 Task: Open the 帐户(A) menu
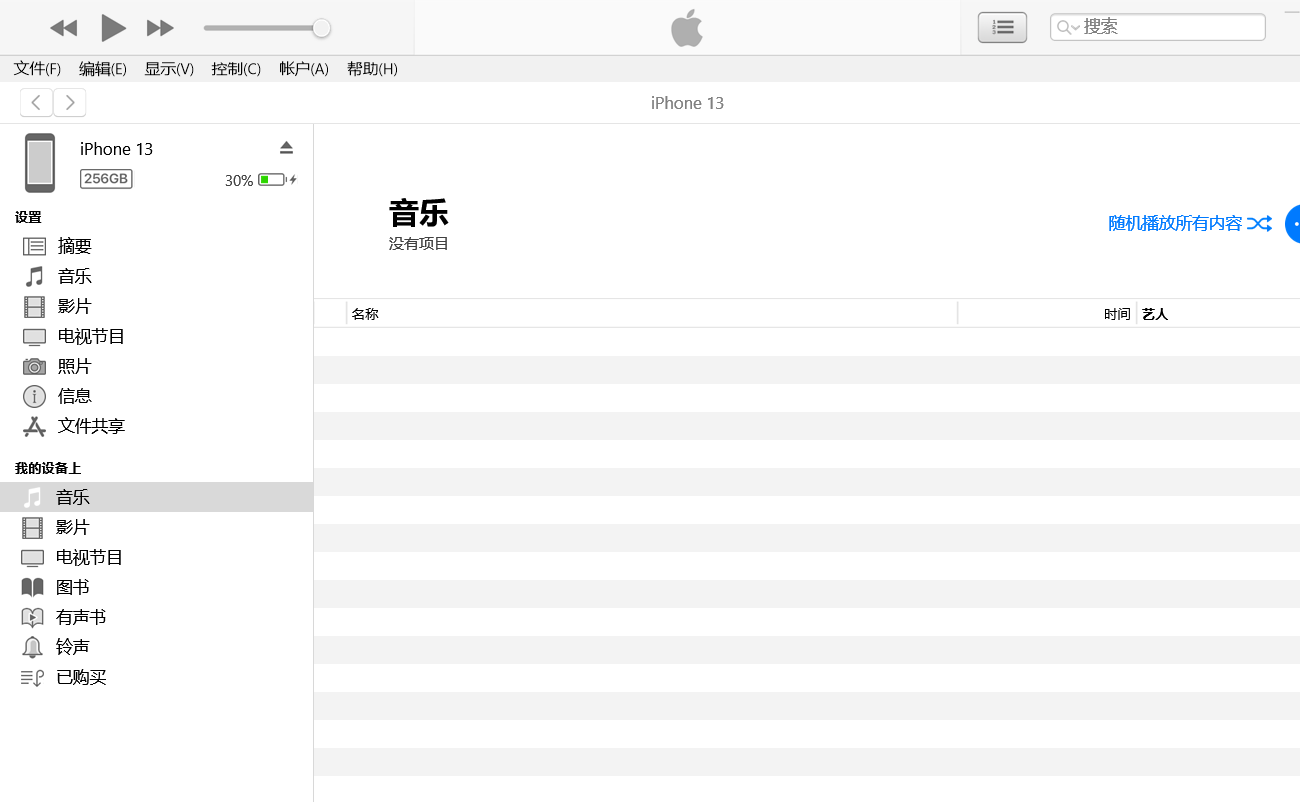(304, 69)
